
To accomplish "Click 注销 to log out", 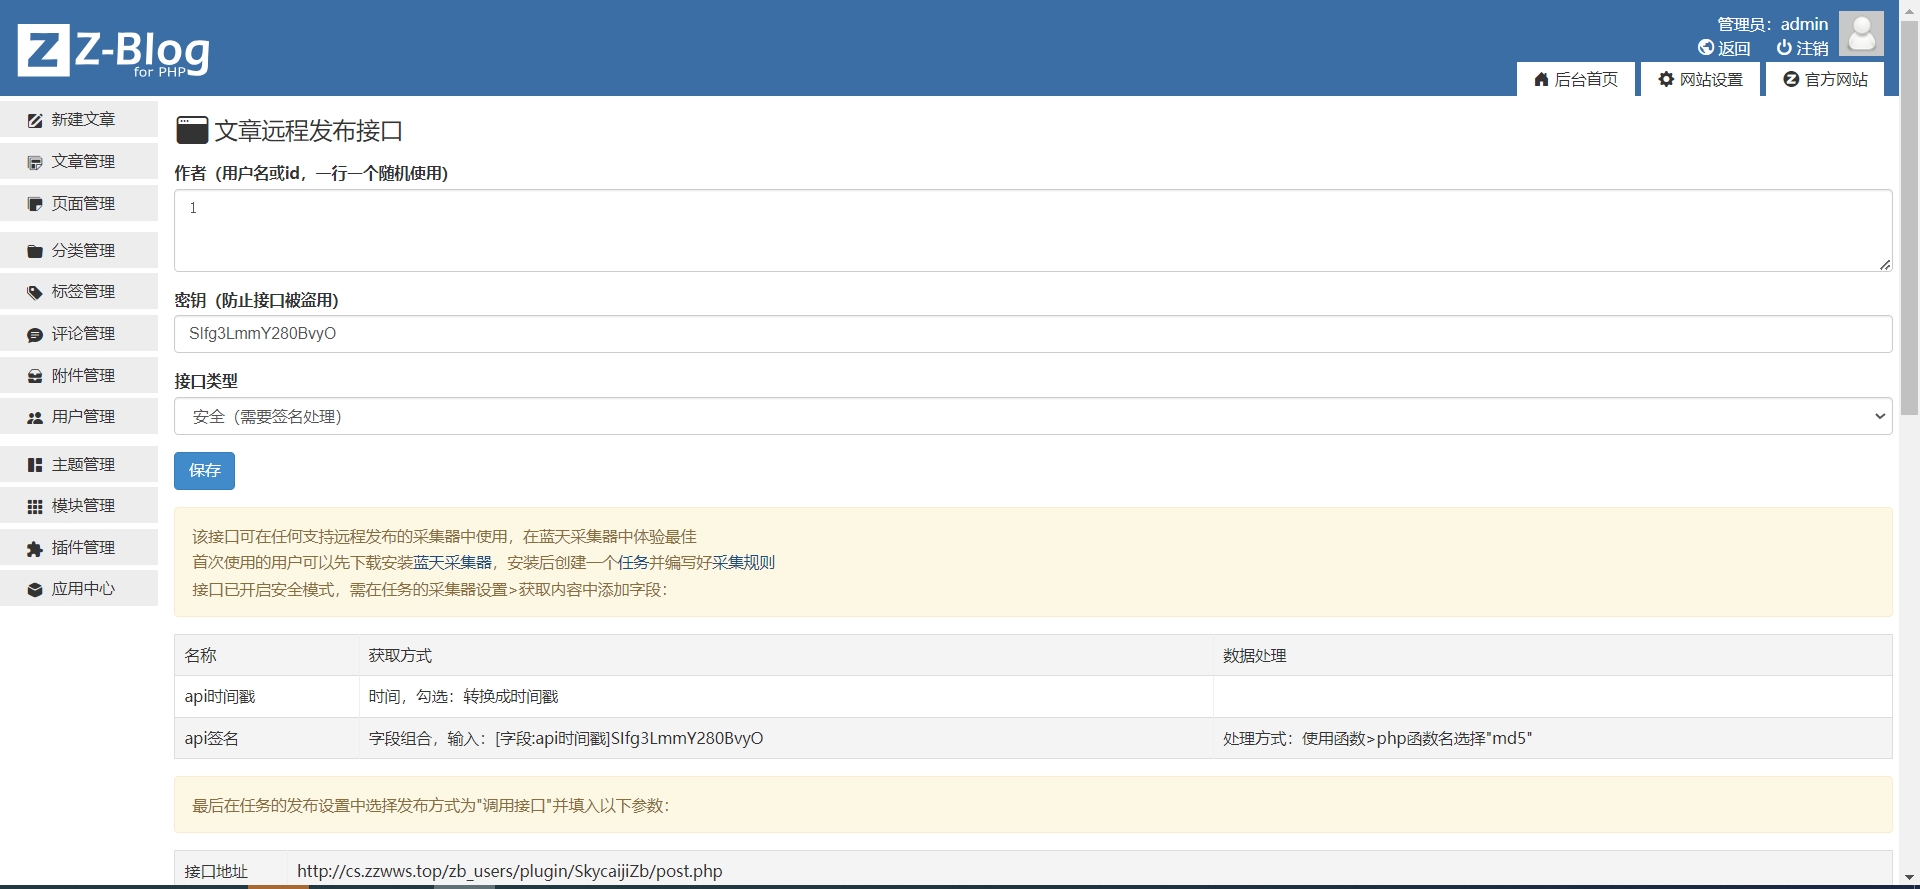I will (x=1802, y=48).
